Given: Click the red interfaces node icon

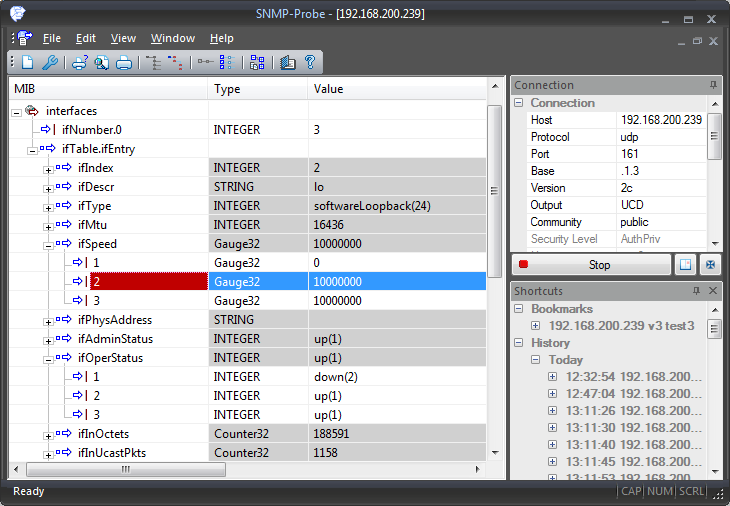Looking at the screenshot, I should (32, 111).
